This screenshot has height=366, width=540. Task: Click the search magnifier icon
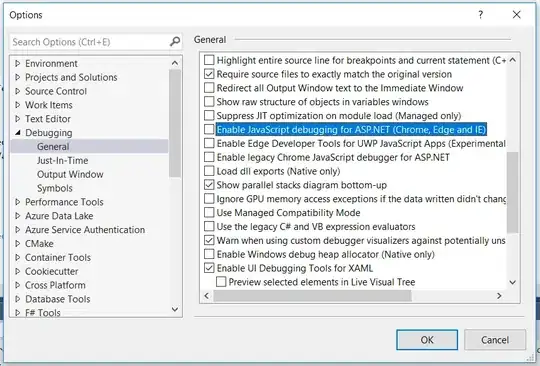point(175,42)
